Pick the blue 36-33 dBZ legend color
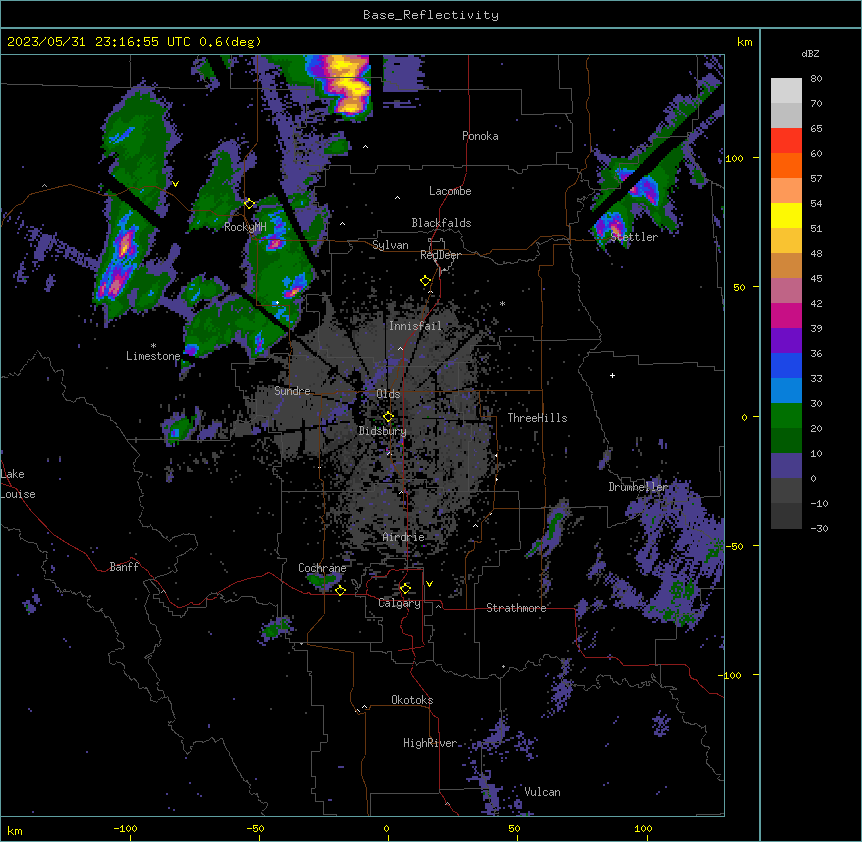 tap(786, 365)
